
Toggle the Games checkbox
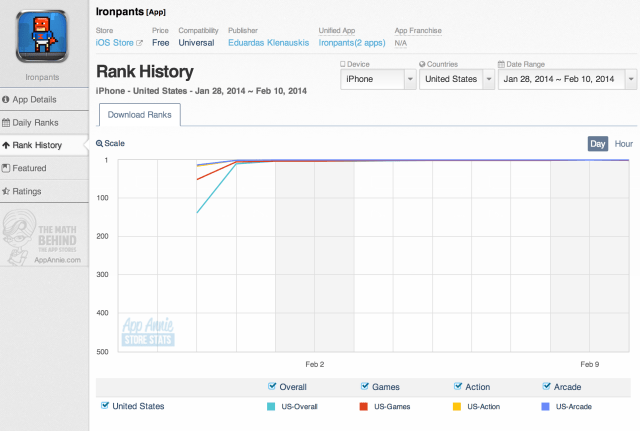pyautogui.click(x=364, y=386)
